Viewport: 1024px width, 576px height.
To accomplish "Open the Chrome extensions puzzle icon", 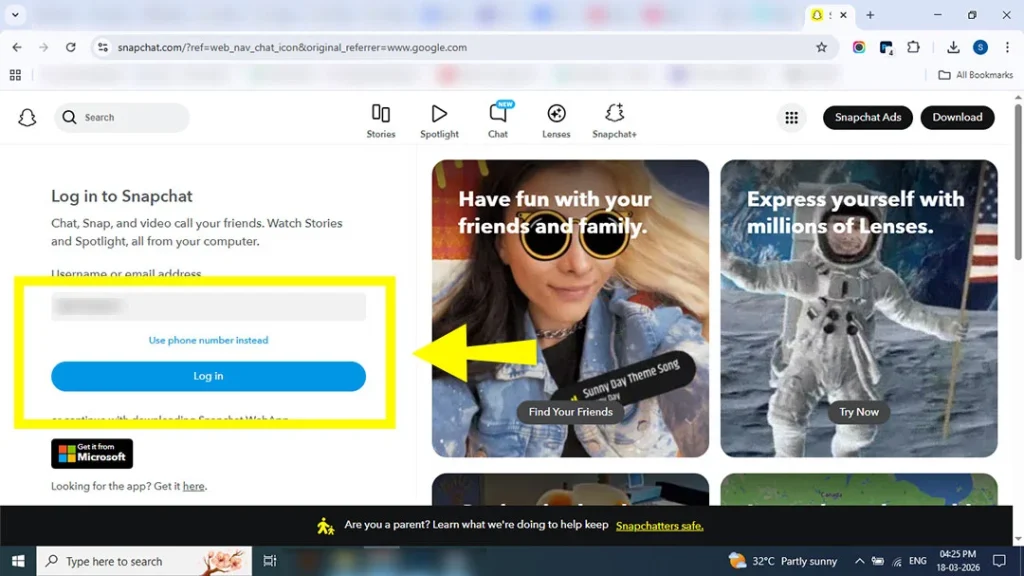I will coord(913,47).
